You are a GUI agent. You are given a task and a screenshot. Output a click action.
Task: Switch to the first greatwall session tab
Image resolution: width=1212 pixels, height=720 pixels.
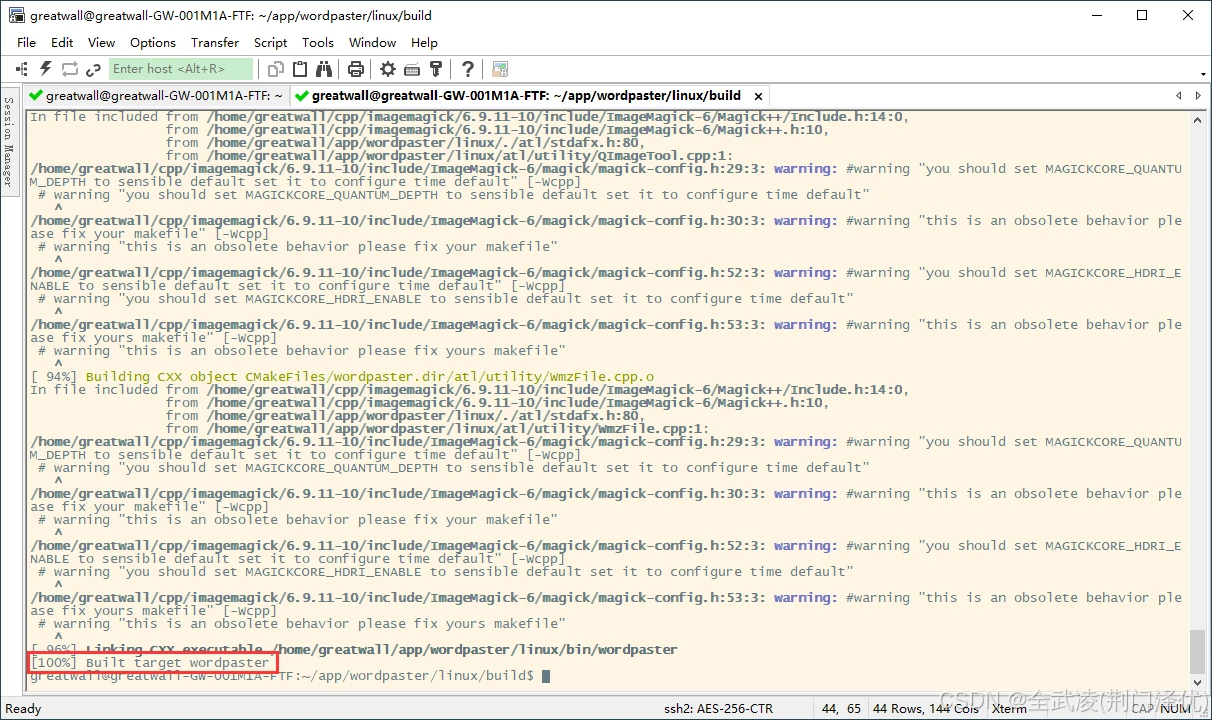pos(157,96)
